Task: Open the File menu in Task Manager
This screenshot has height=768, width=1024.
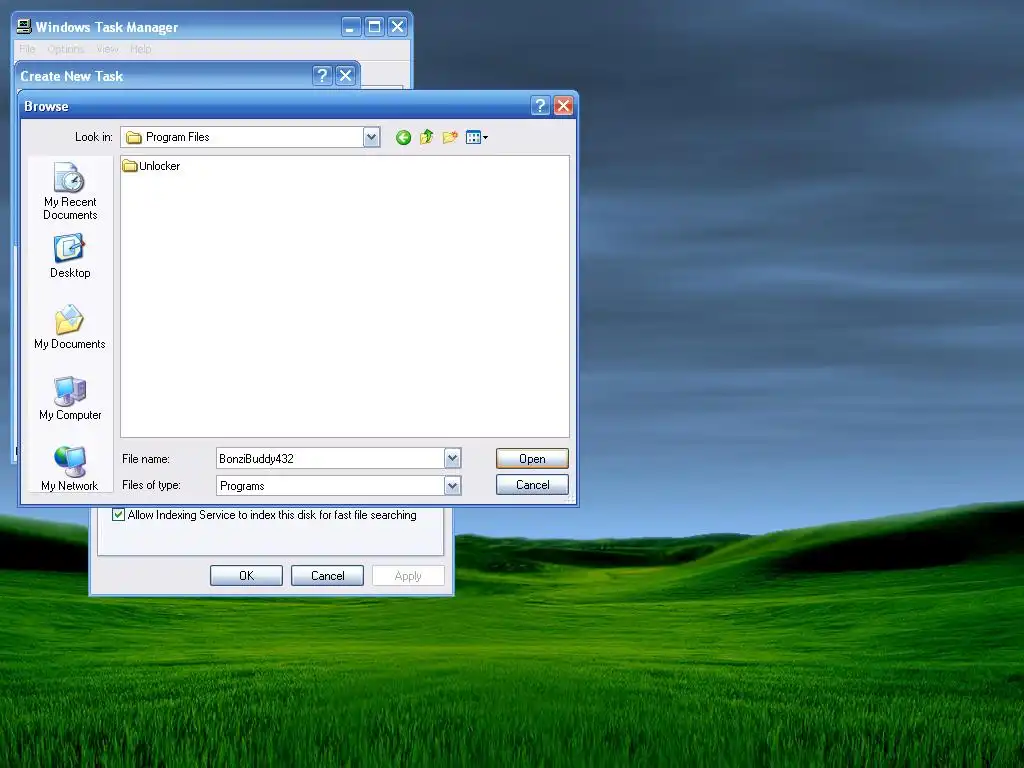Action: (x=27, y=49)
